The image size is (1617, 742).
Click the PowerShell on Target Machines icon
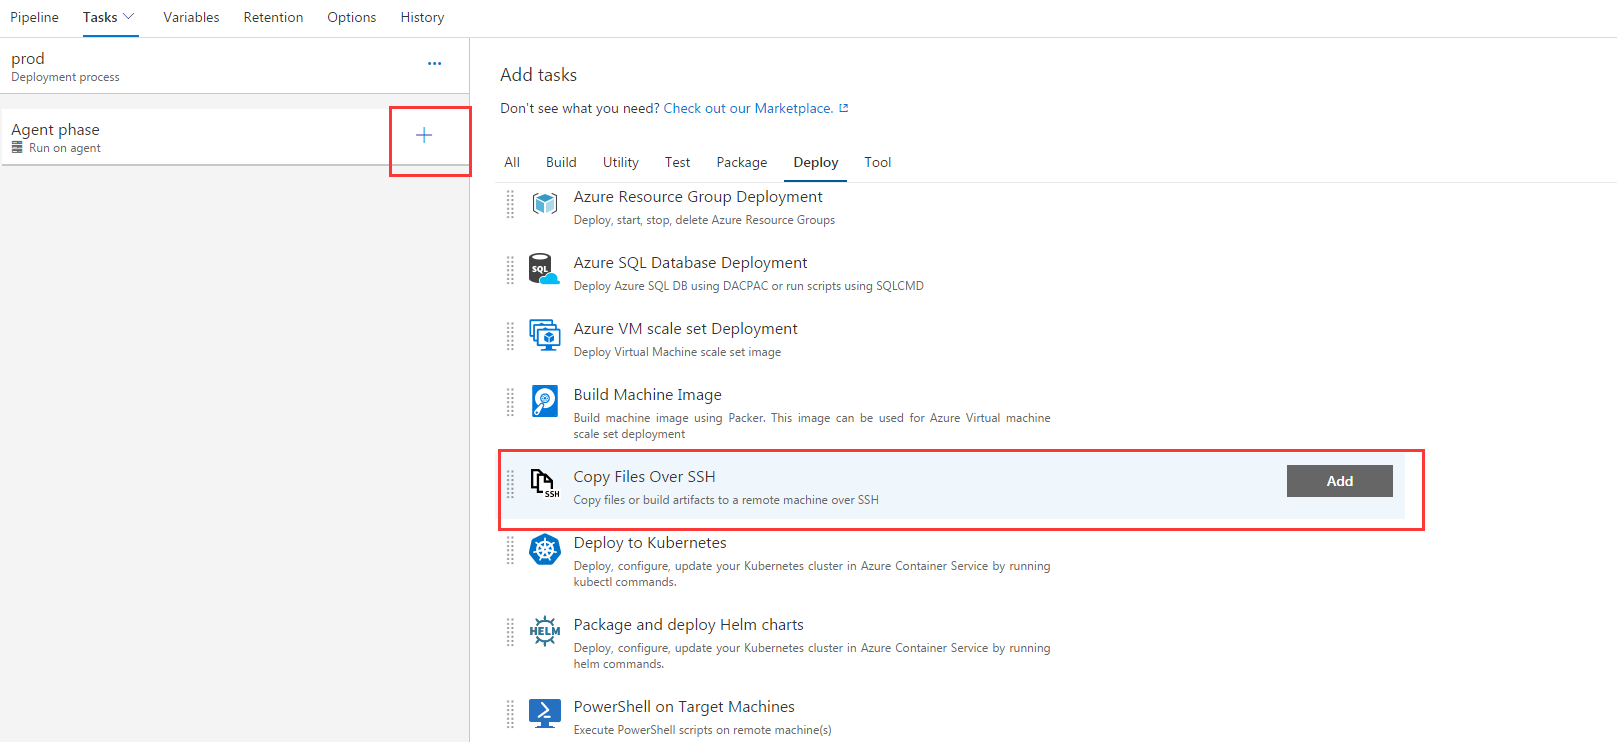coord(545,713)
